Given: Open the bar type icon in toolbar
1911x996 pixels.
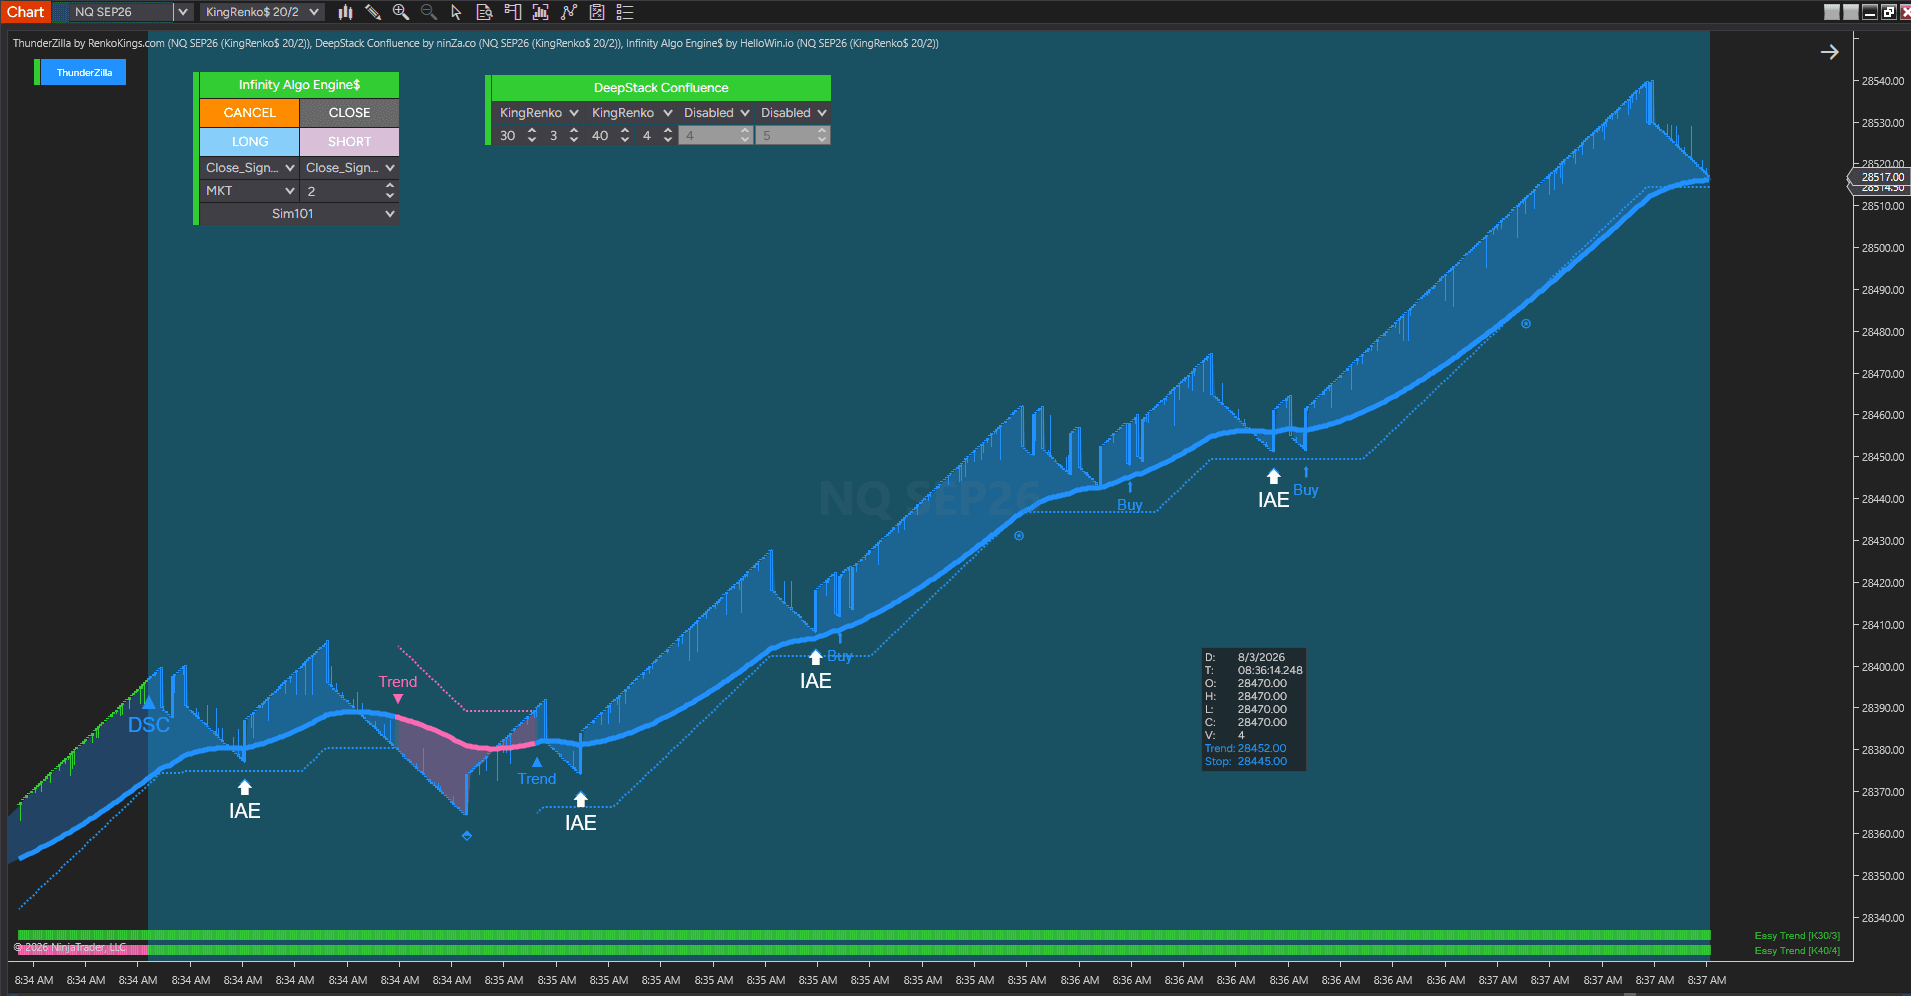Looking at the screenshot, I should pyautogui.click(x=345, y=12).
